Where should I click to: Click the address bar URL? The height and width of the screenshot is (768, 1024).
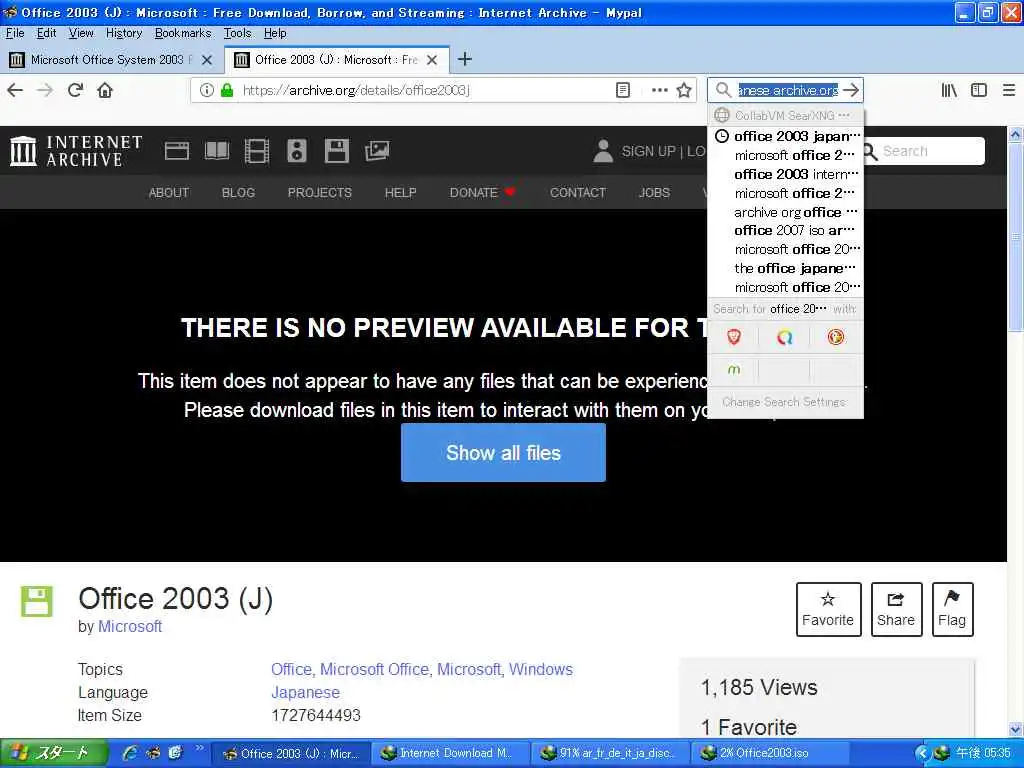pos(356,90)
